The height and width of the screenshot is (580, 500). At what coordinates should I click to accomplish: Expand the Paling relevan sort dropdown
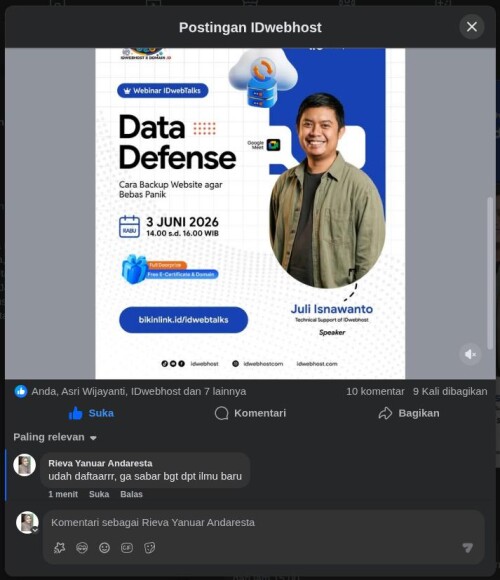coord(55,437)
